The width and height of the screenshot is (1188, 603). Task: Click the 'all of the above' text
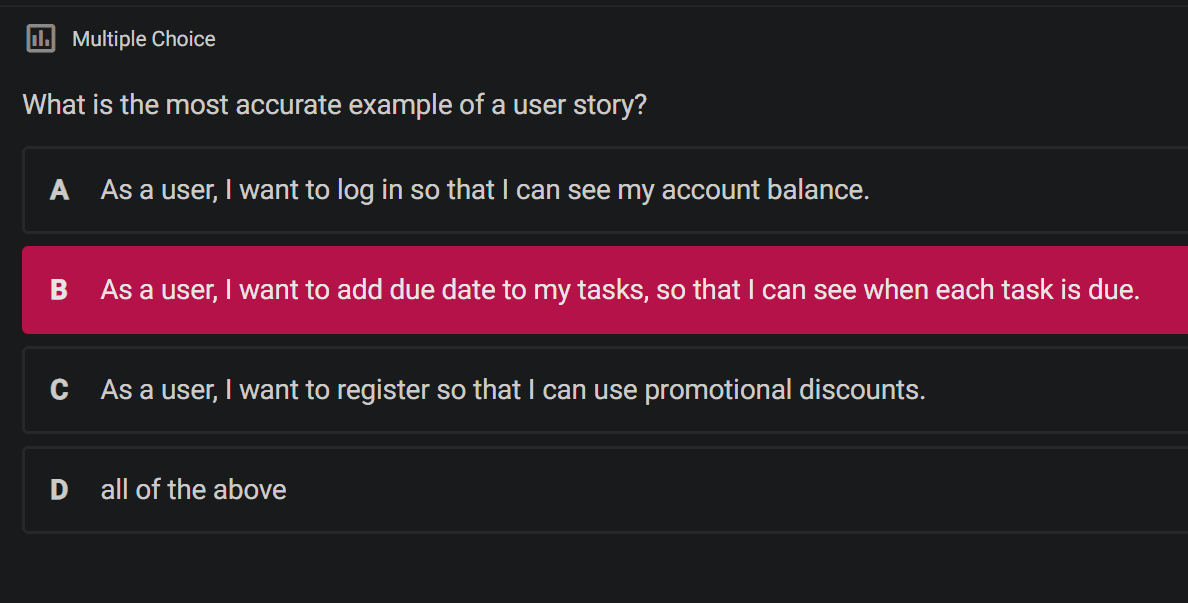pyautogui.click(x=193, y=490)
